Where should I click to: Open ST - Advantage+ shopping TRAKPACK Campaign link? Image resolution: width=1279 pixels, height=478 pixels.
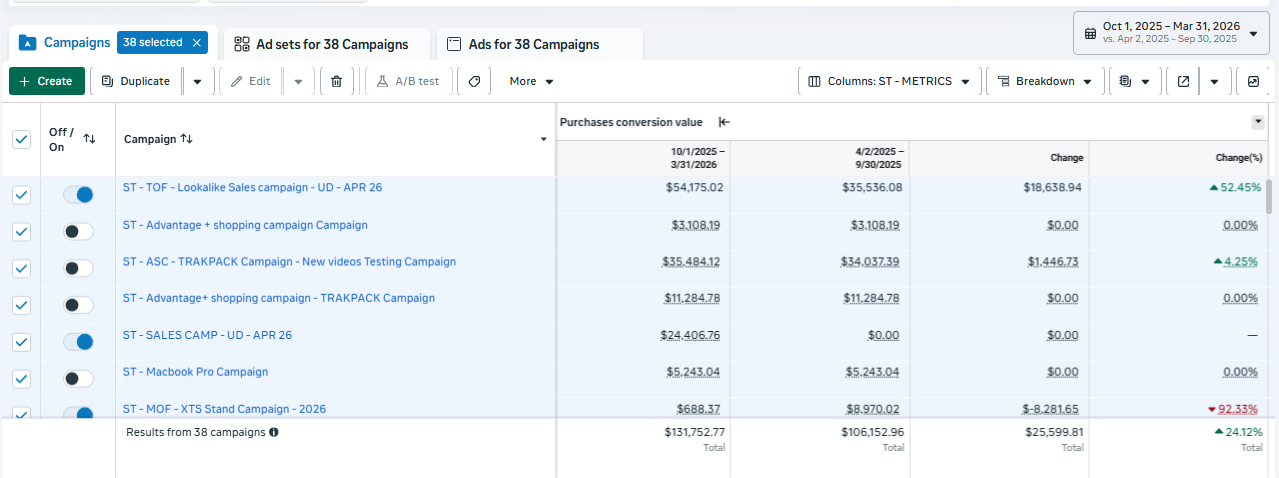tap(279, 298)
